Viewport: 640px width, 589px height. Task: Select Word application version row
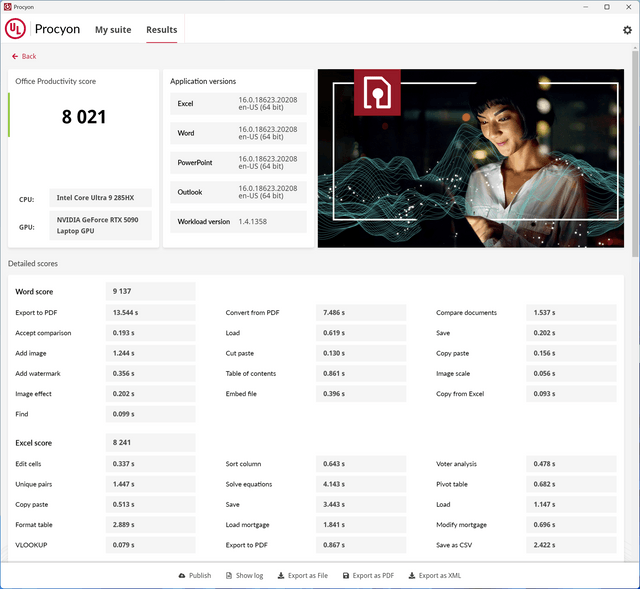pos(238,133)
